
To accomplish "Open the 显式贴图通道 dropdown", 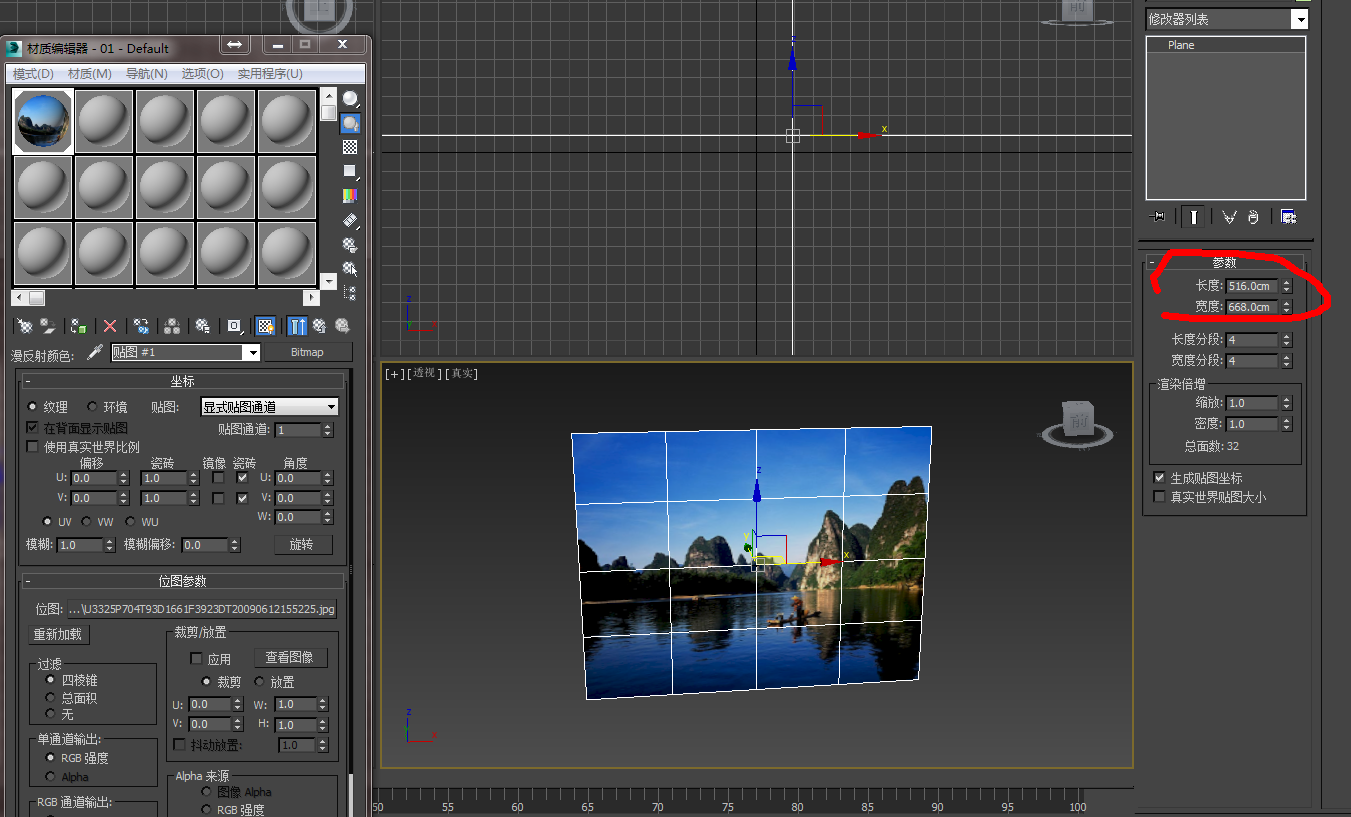I will click(270, 407).
